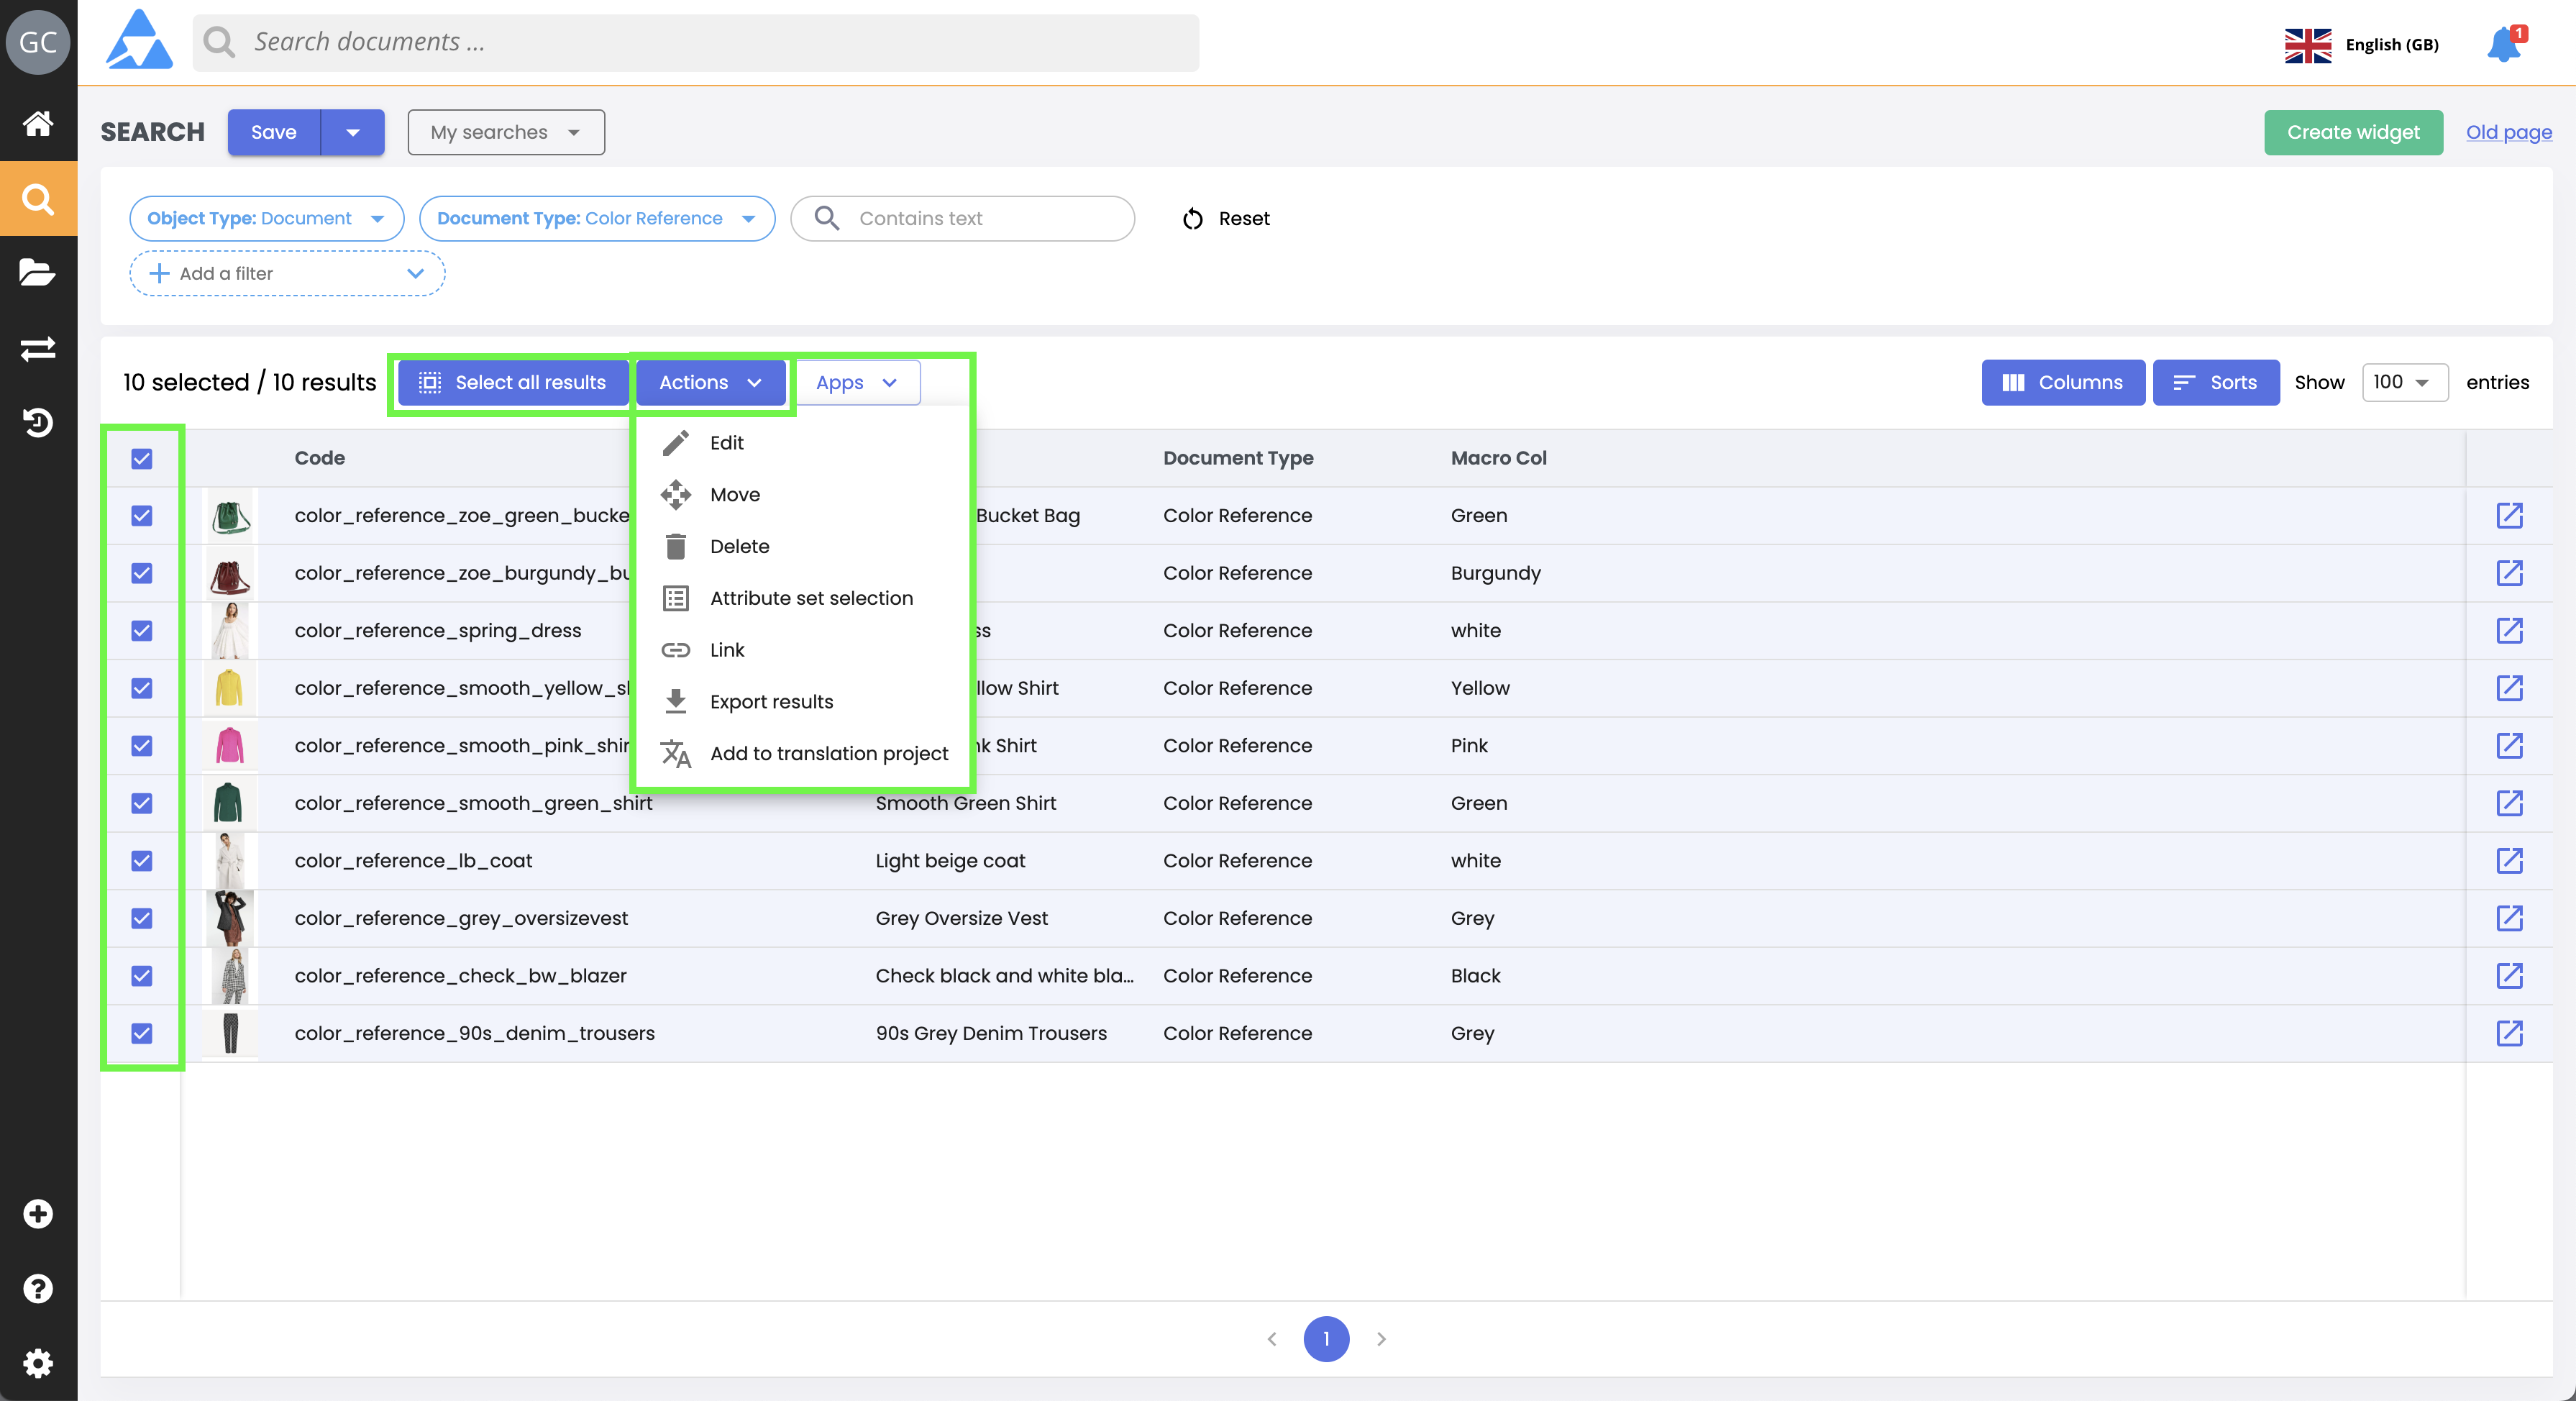Click the pink shirt thumbnail
The image size is (2576, 1401).
(229, 746)
